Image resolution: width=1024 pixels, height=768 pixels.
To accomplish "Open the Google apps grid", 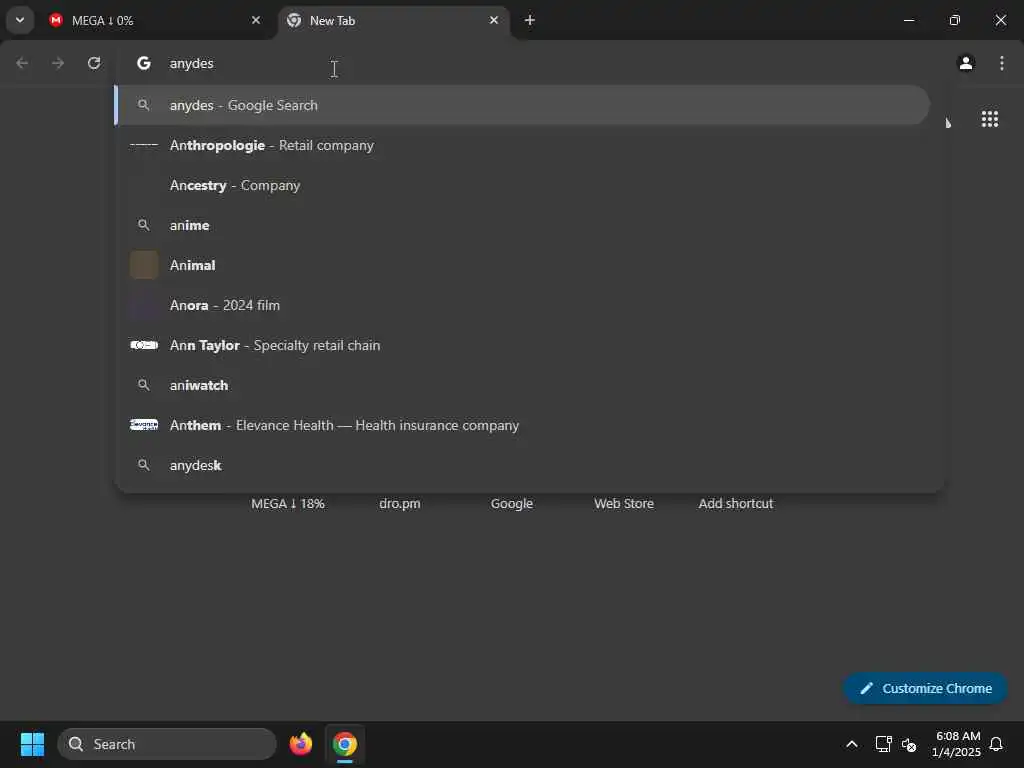I will click(x=989, y=118).
